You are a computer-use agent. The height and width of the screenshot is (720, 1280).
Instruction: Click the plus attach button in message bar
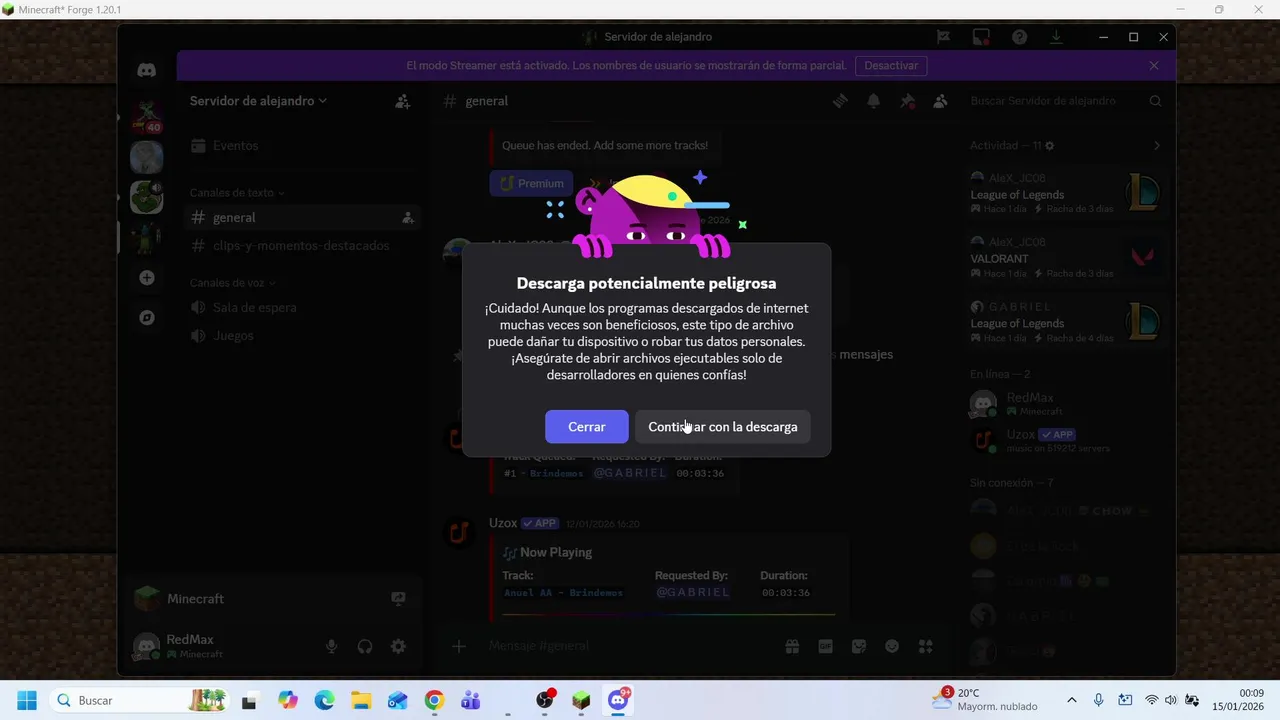[x=459, y=646]
